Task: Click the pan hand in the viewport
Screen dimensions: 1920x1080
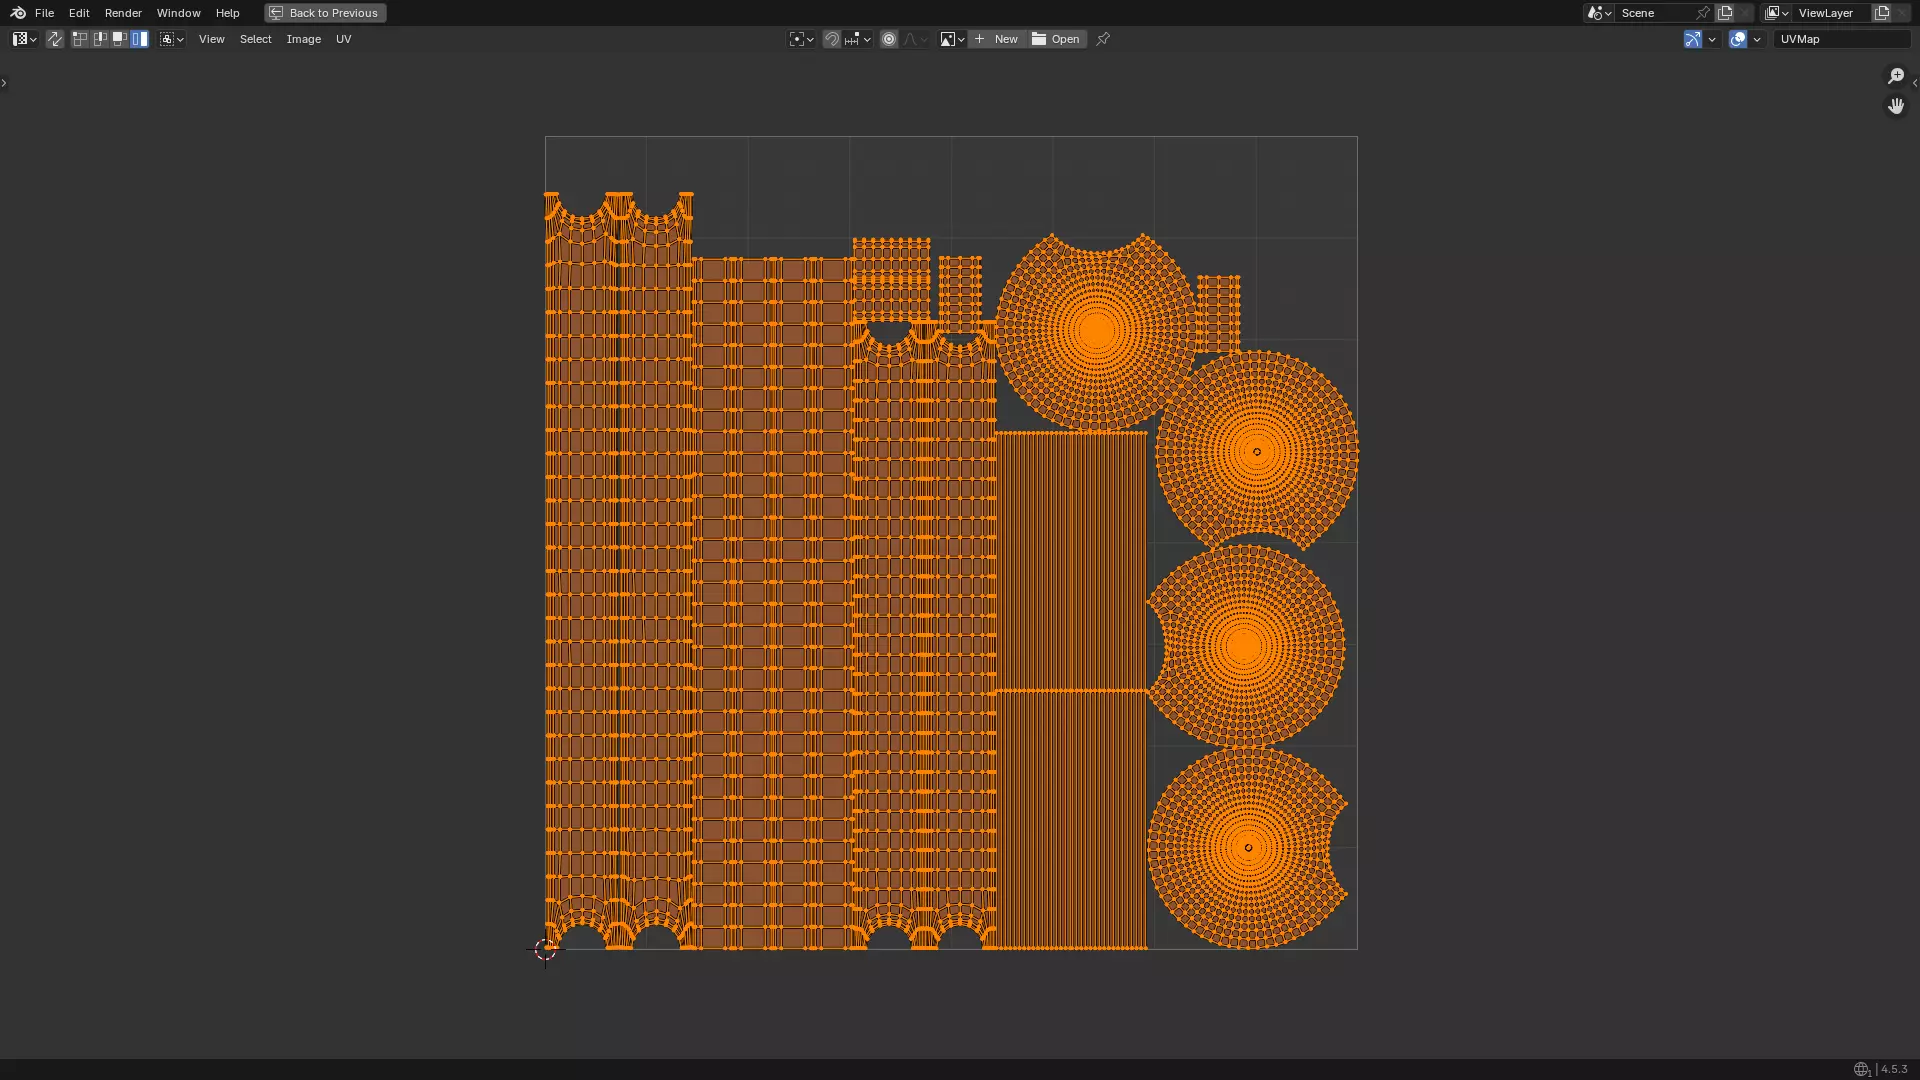Action: click(1896, 106)
